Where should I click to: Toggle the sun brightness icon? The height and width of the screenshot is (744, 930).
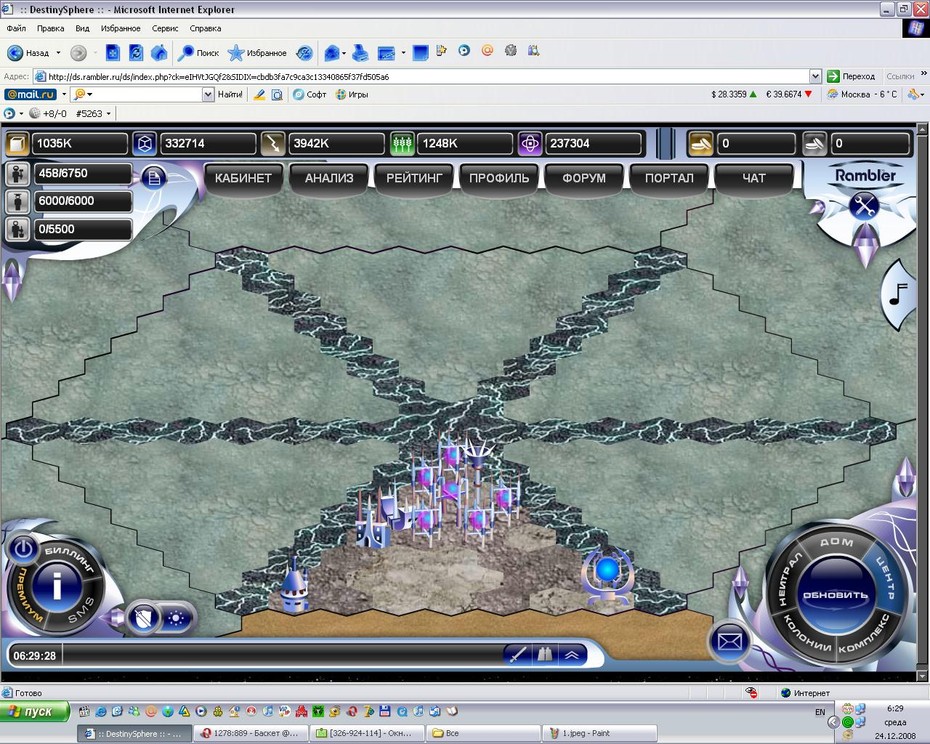176,619
